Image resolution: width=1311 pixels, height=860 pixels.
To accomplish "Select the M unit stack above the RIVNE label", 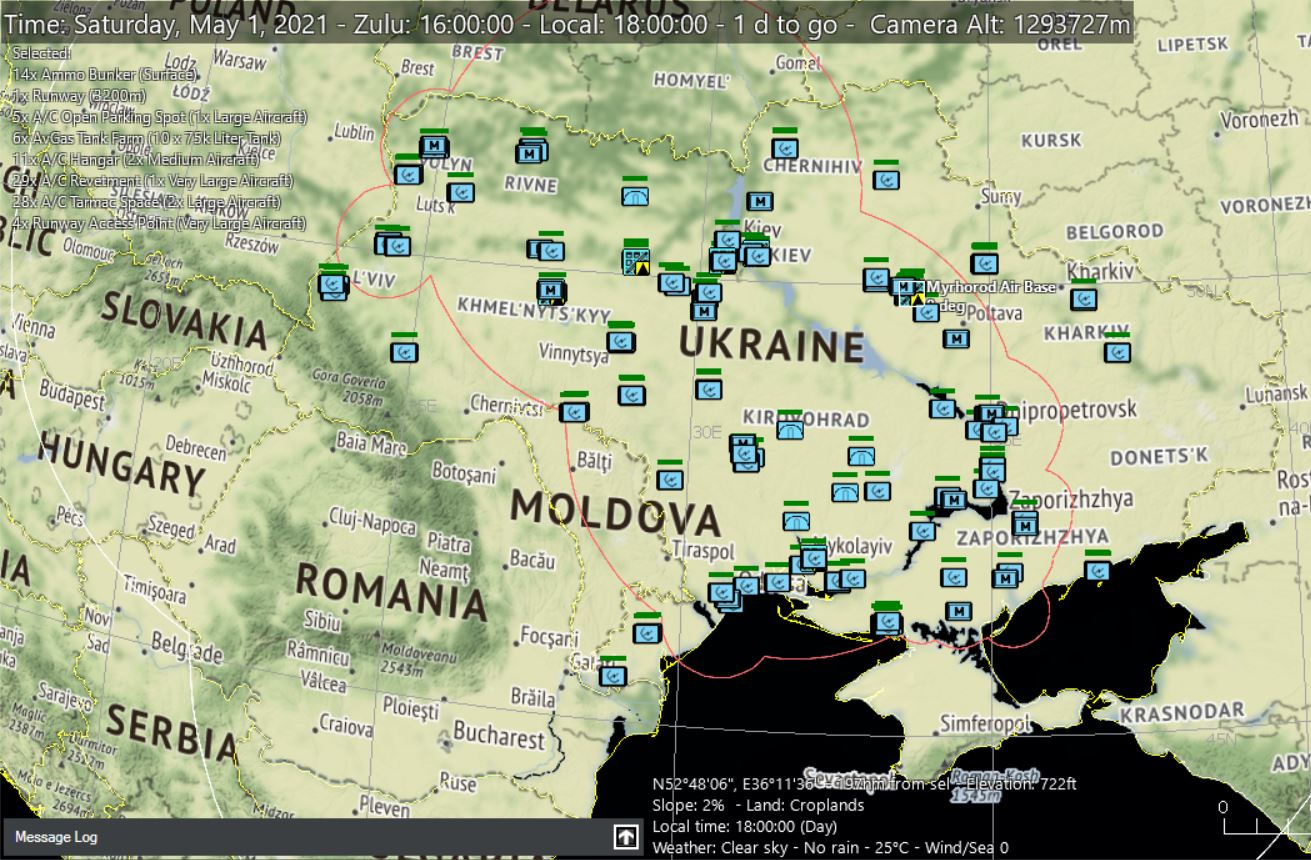I will point(531,151).
